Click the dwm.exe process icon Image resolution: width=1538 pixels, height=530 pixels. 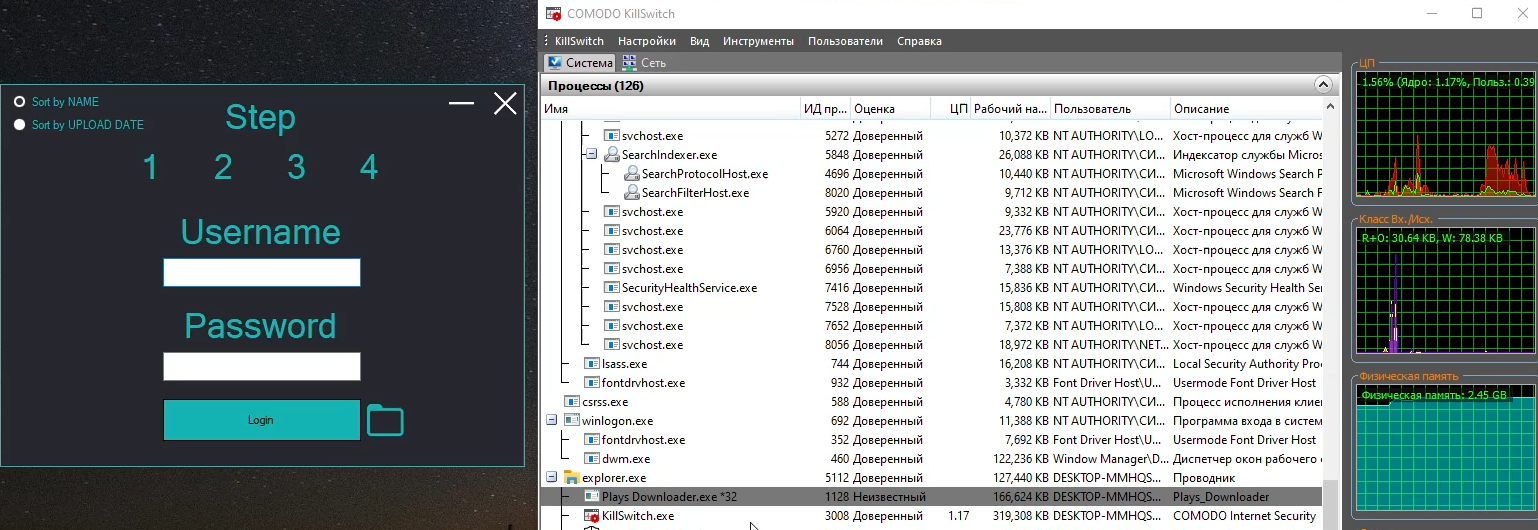(592, 459)
